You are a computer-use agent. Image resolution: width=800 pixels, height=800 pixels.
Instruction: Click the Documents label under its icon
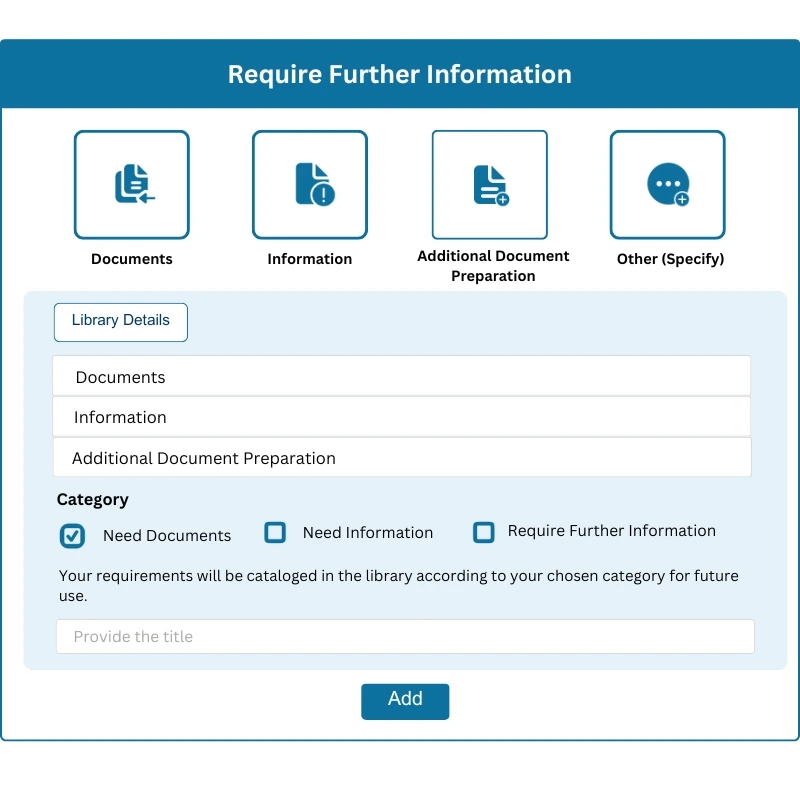[x=131, y=258]
